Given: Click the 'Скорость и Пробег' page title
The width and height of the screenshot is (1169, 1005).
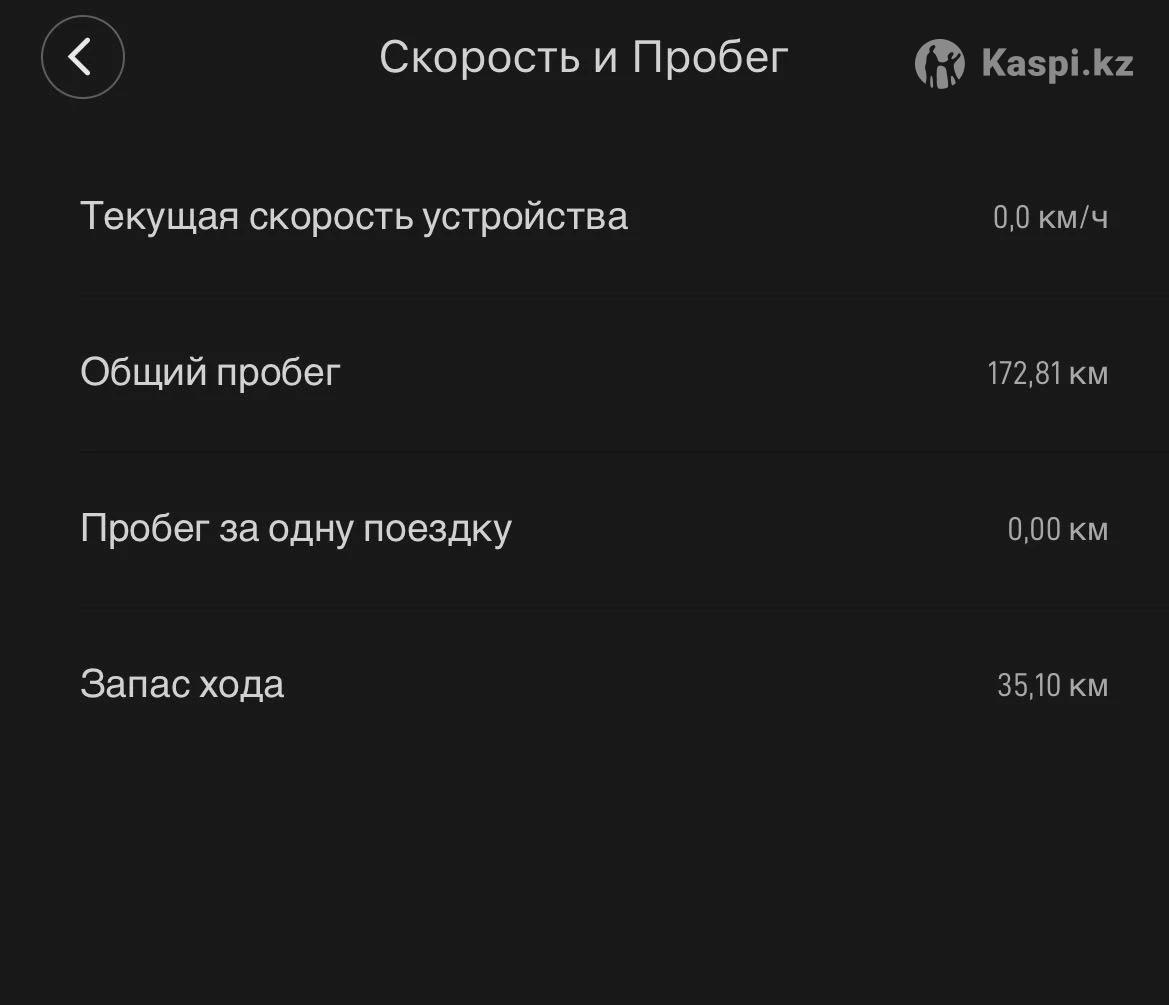Looking at the screenshot, I should point(584,57).
